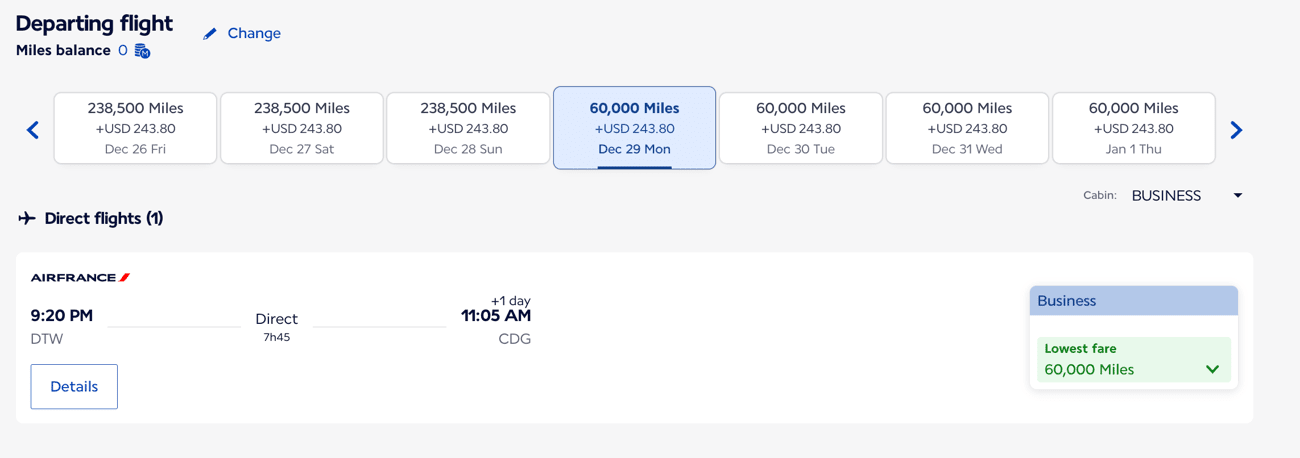Click the miles balance value 0
The height and width of the screenshot is (458, 1300).
123,51
